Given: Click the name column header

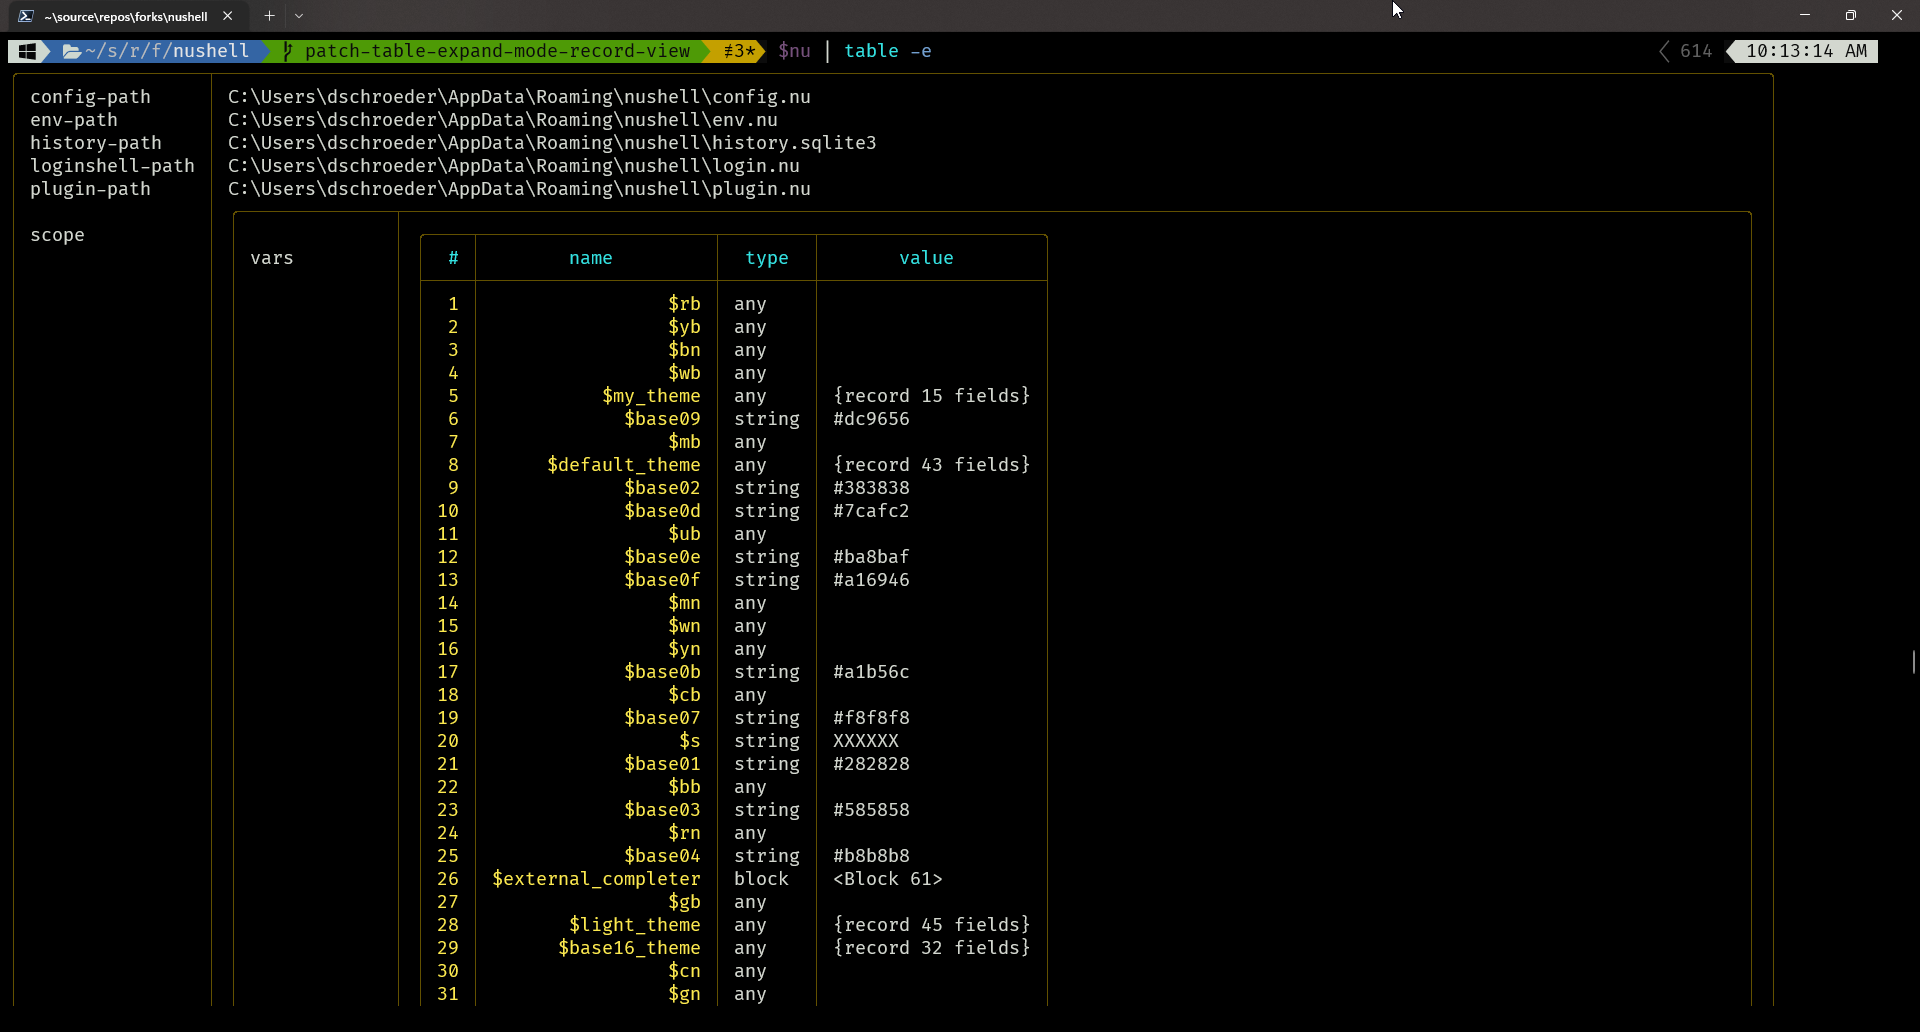Looking at the screenshot, I should [591, 258].
